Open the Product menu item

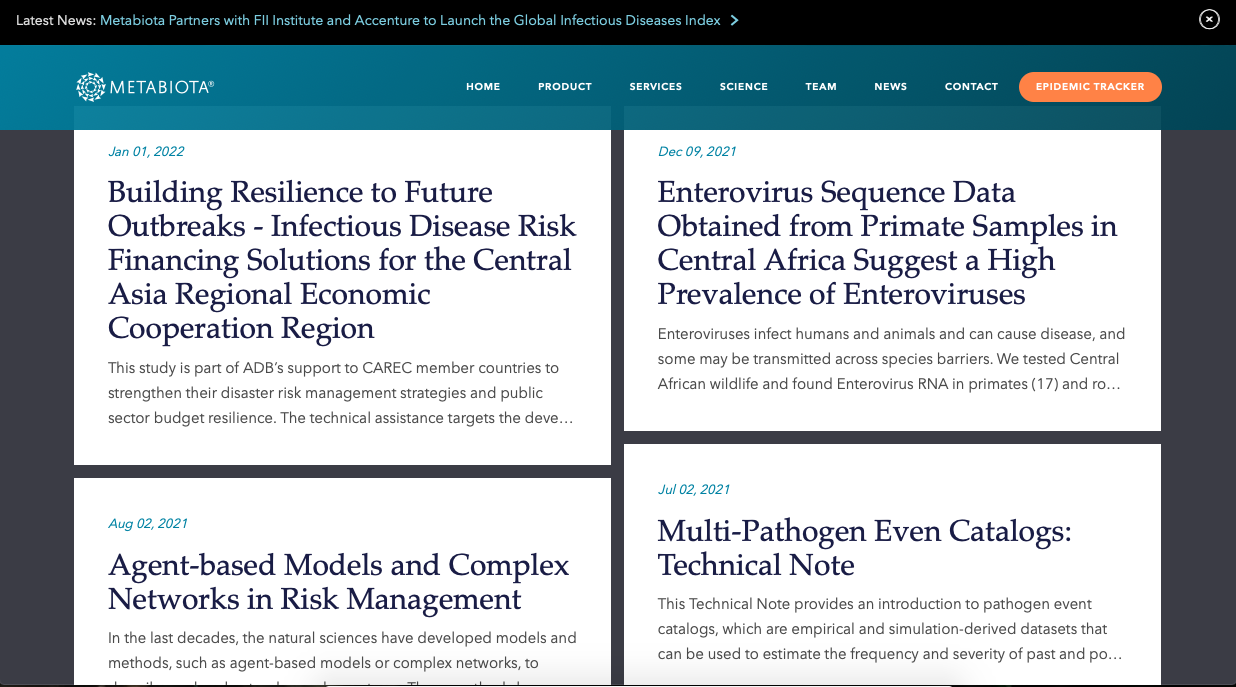click(x=565, y=87)
